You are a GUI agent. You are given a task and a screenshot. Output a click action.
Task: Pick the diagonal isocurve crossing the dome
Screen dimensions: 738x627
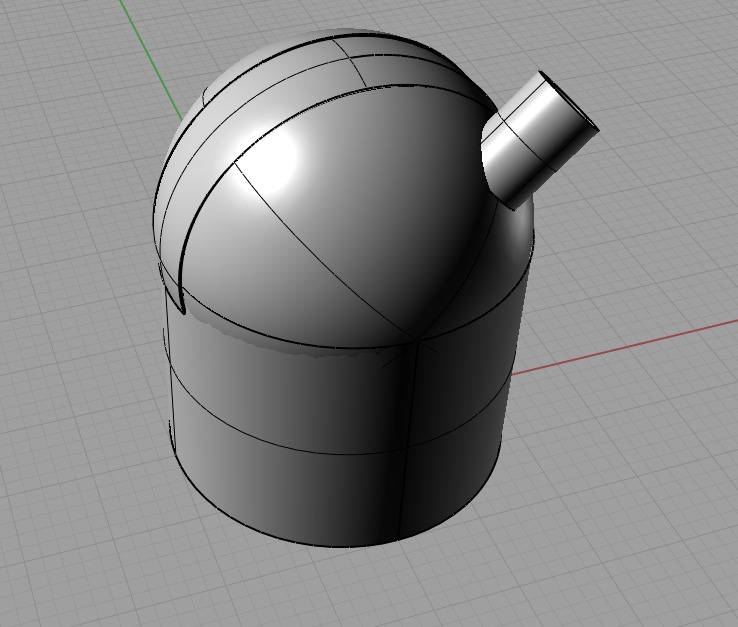(320, 251)
